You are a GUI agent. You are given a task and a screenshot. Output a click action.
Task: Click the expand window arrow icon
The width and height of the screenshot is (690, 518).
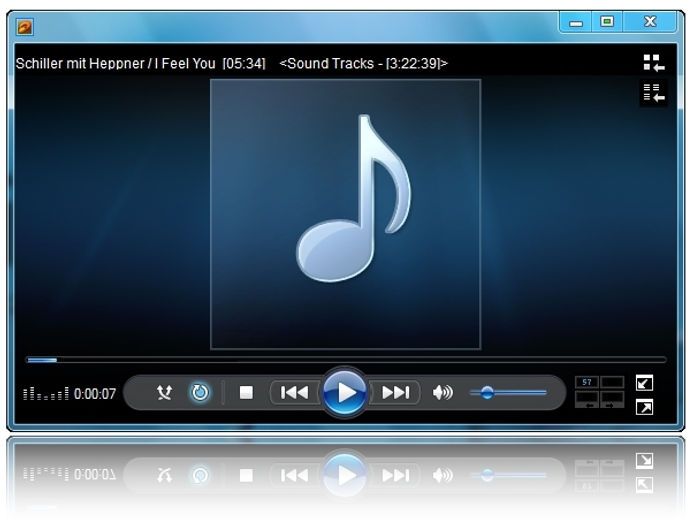[644, 407]
